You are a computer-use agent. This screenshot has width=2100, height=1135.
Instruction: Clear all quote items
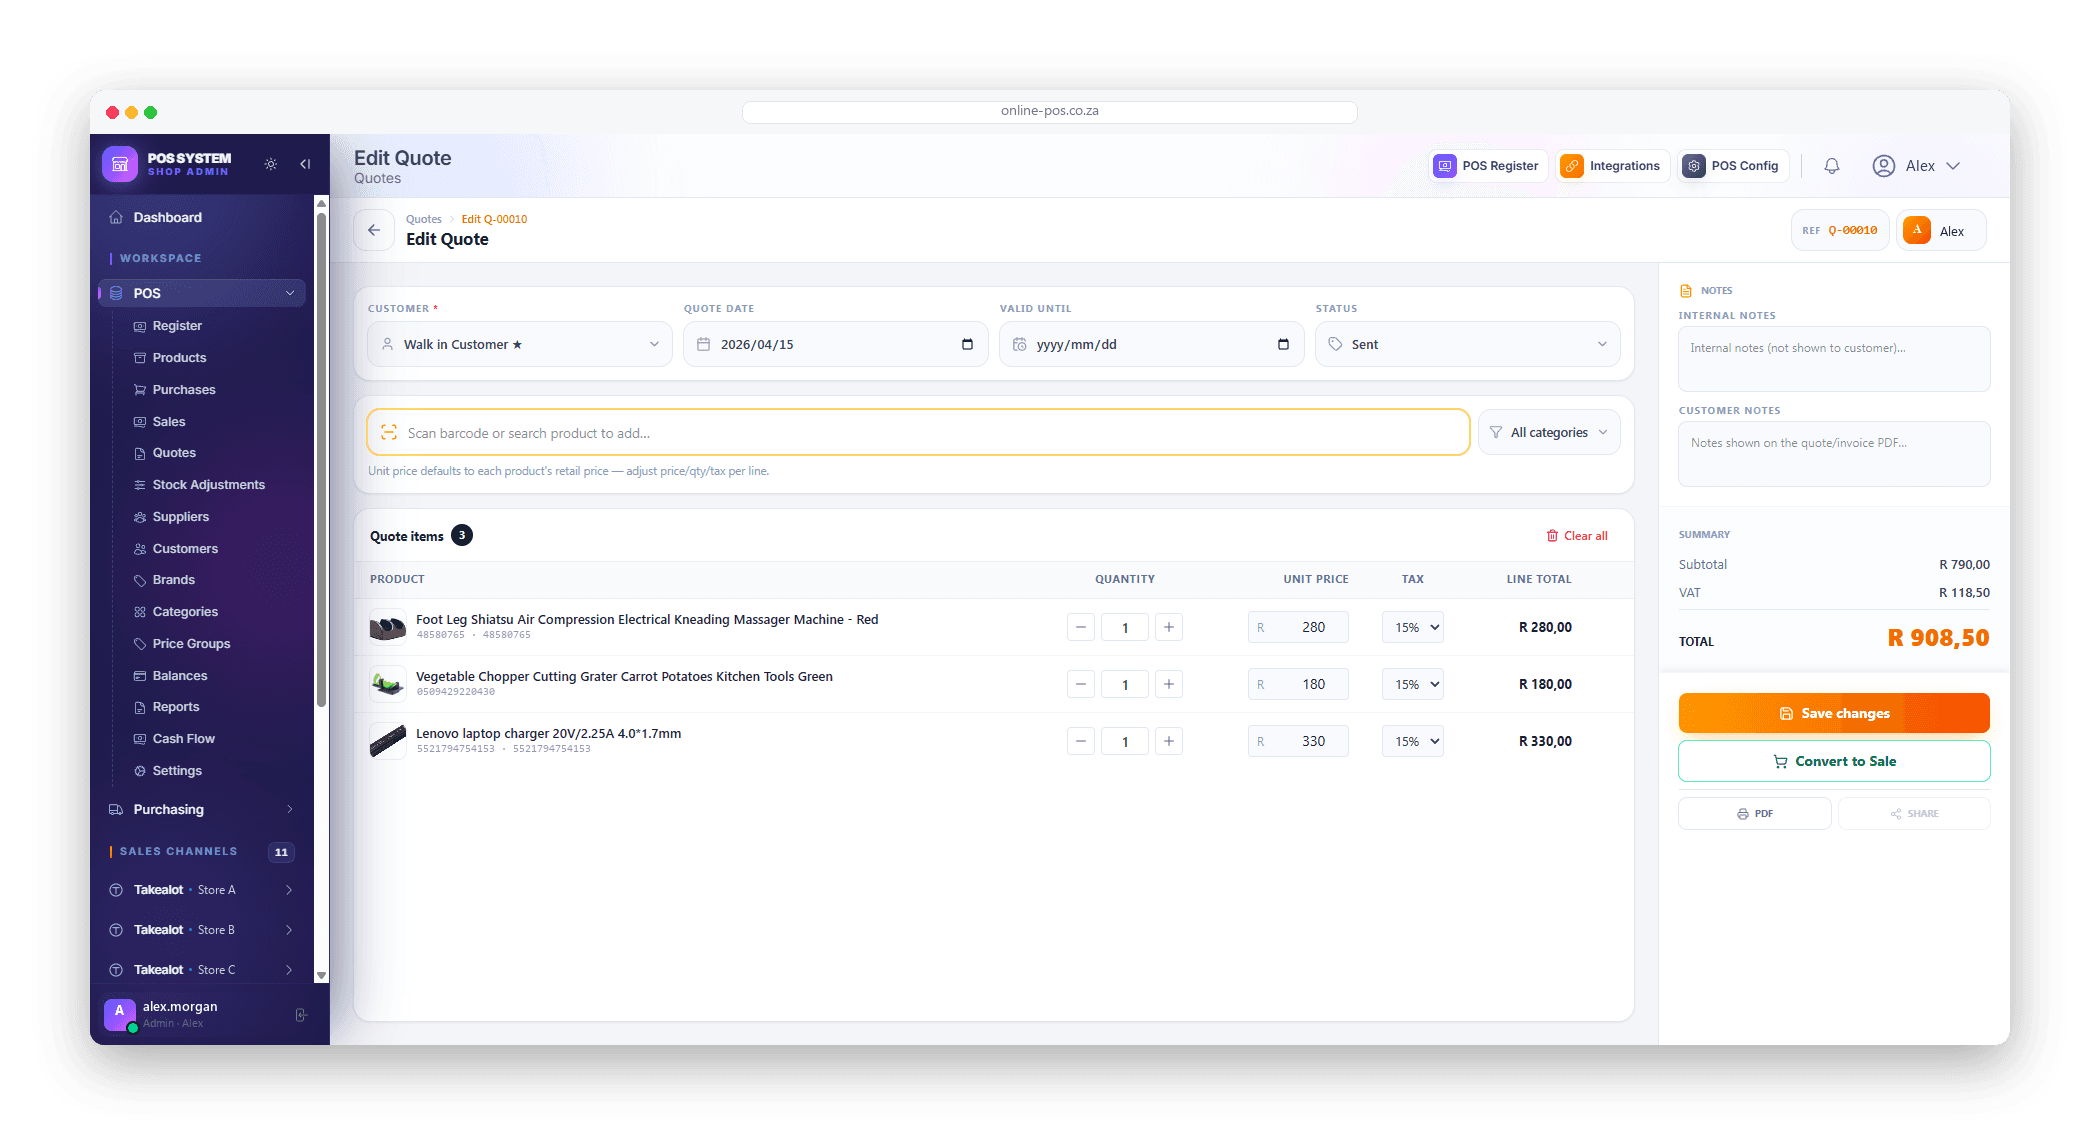1577,536
